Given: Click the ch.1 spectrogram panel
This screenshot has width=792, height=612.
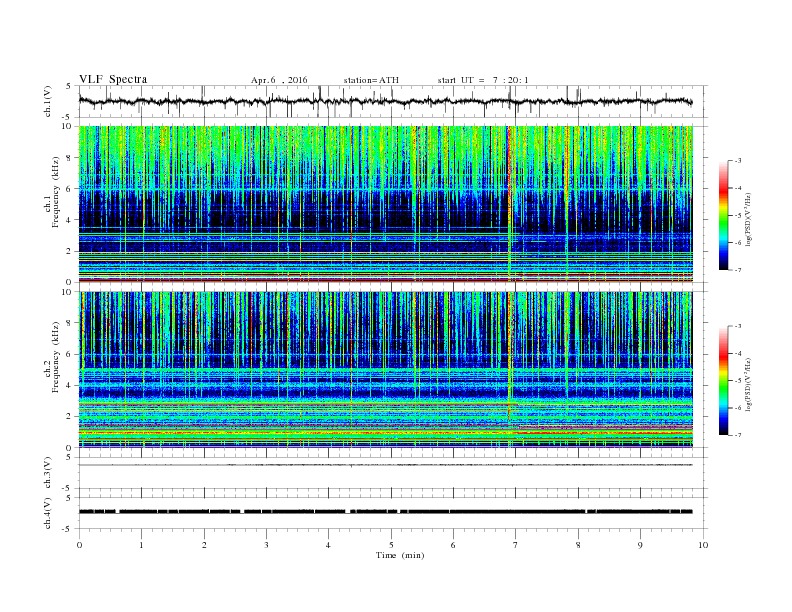Looking at the screenshot, I should coord(386,204).
